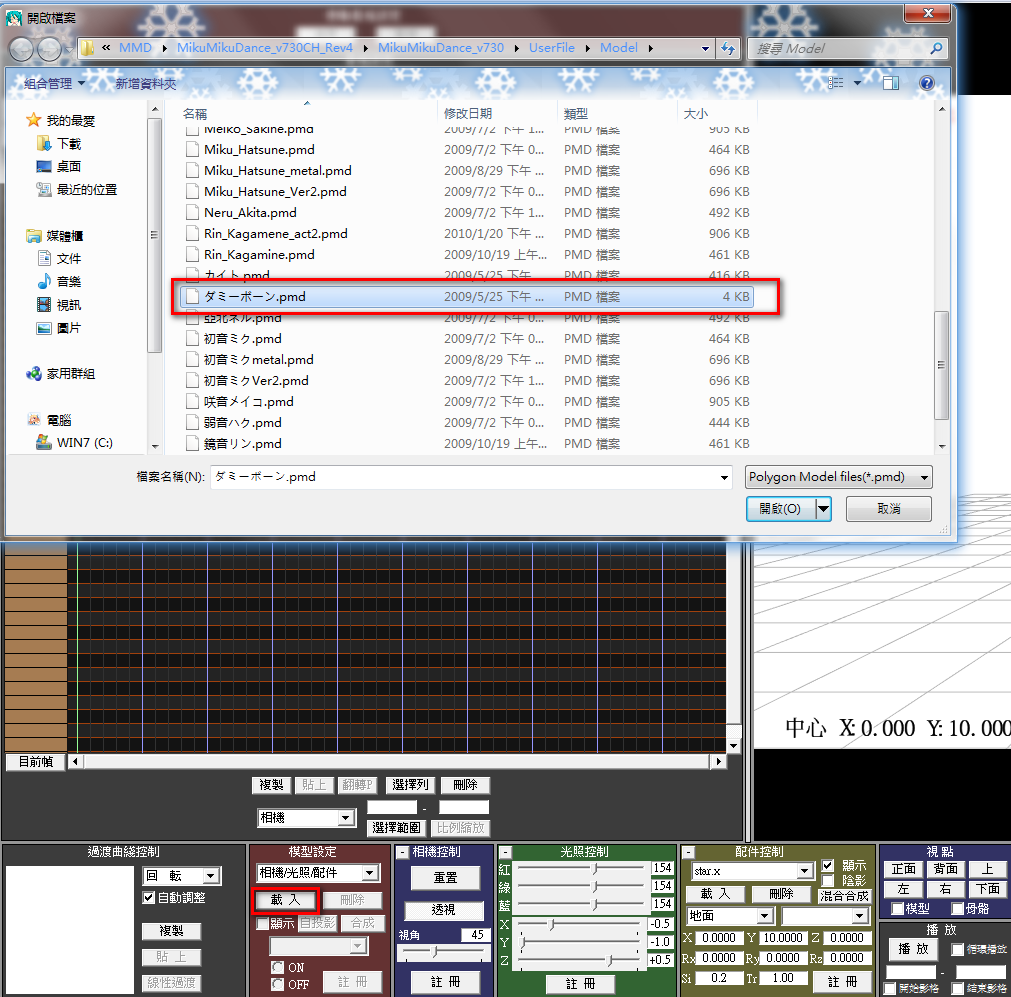Click the 取消 (Cancel) button in the dialog
This screenshot has height=997, width=1011.
coord(888,509)
